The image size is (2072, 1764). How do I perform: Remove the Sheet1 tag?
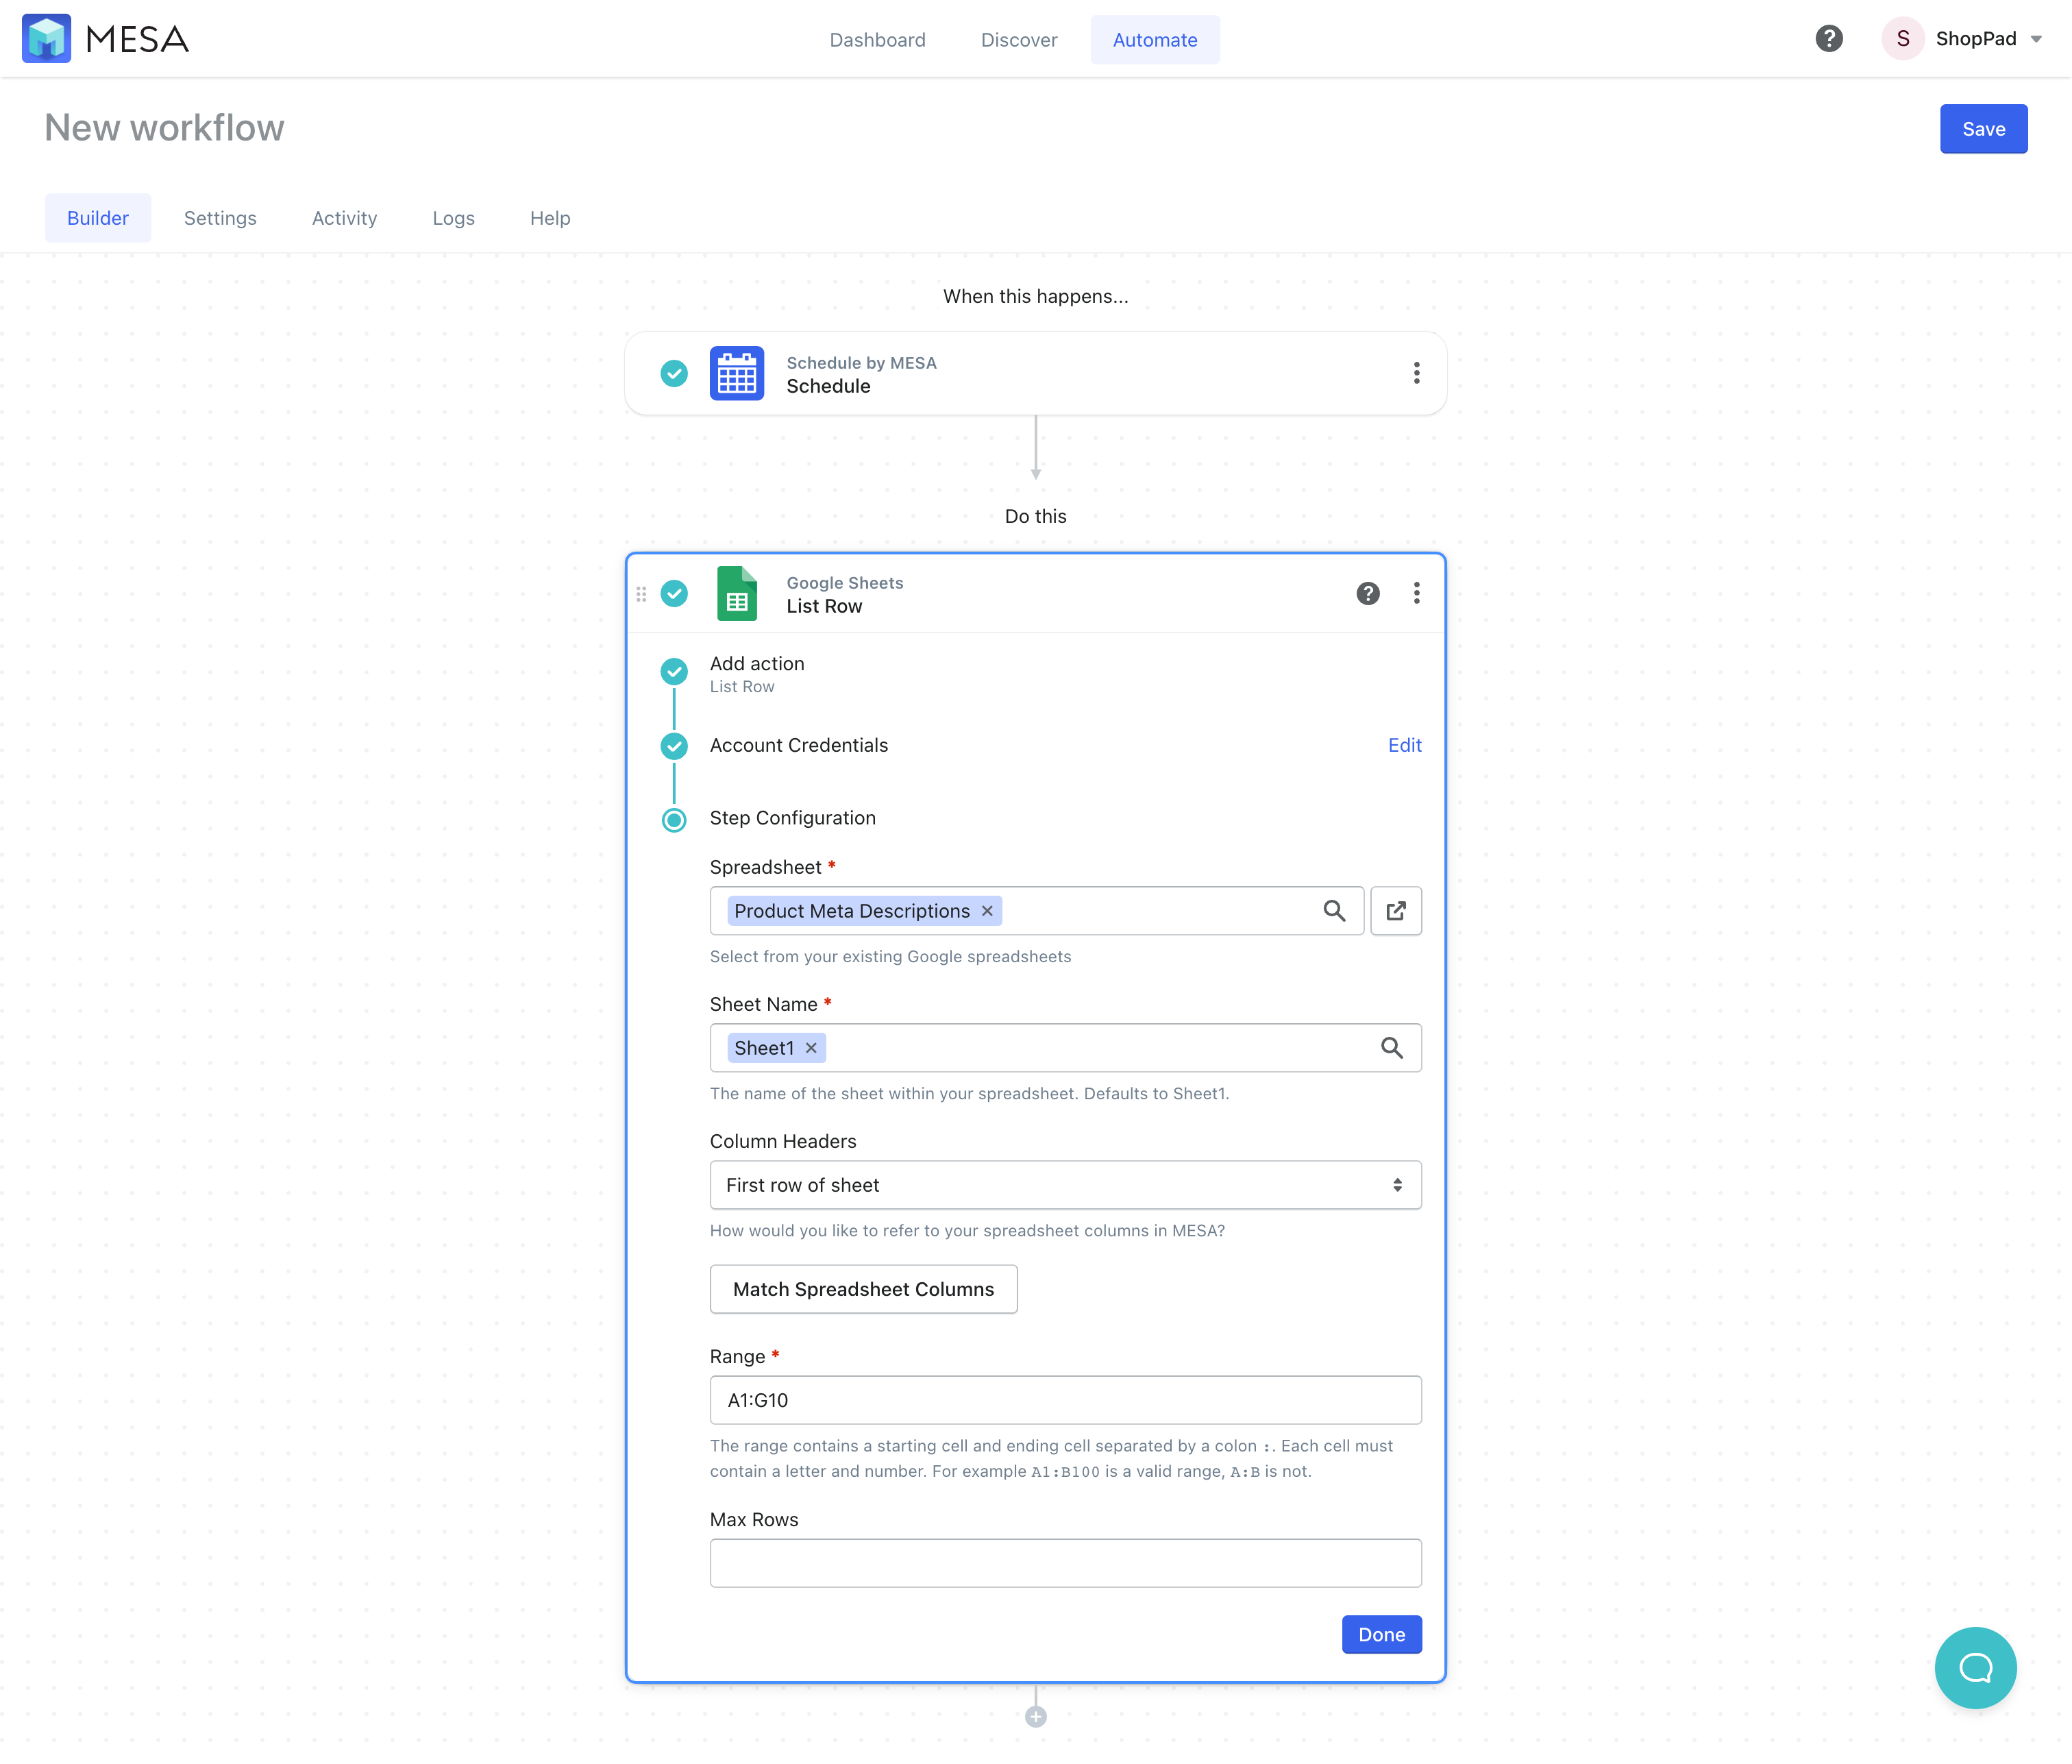point(811,1048)
